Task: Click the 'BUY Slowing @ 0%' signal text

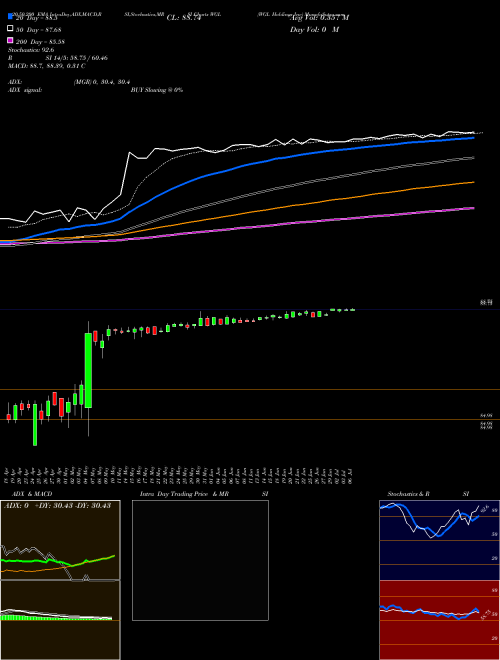Action: tap(157, 90)
